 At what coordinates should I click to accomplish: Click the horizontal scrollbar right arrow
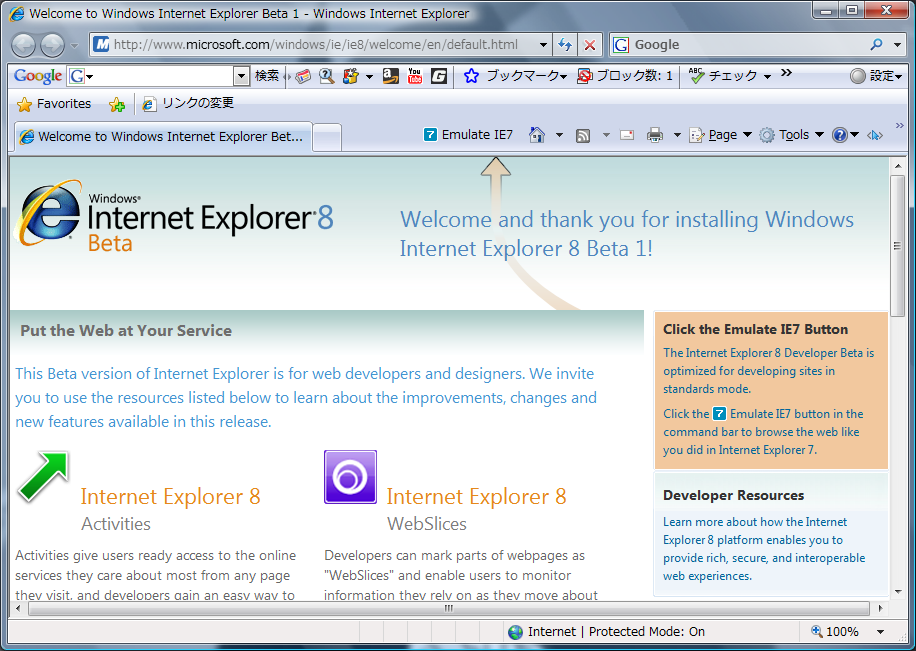coord(880,608)
